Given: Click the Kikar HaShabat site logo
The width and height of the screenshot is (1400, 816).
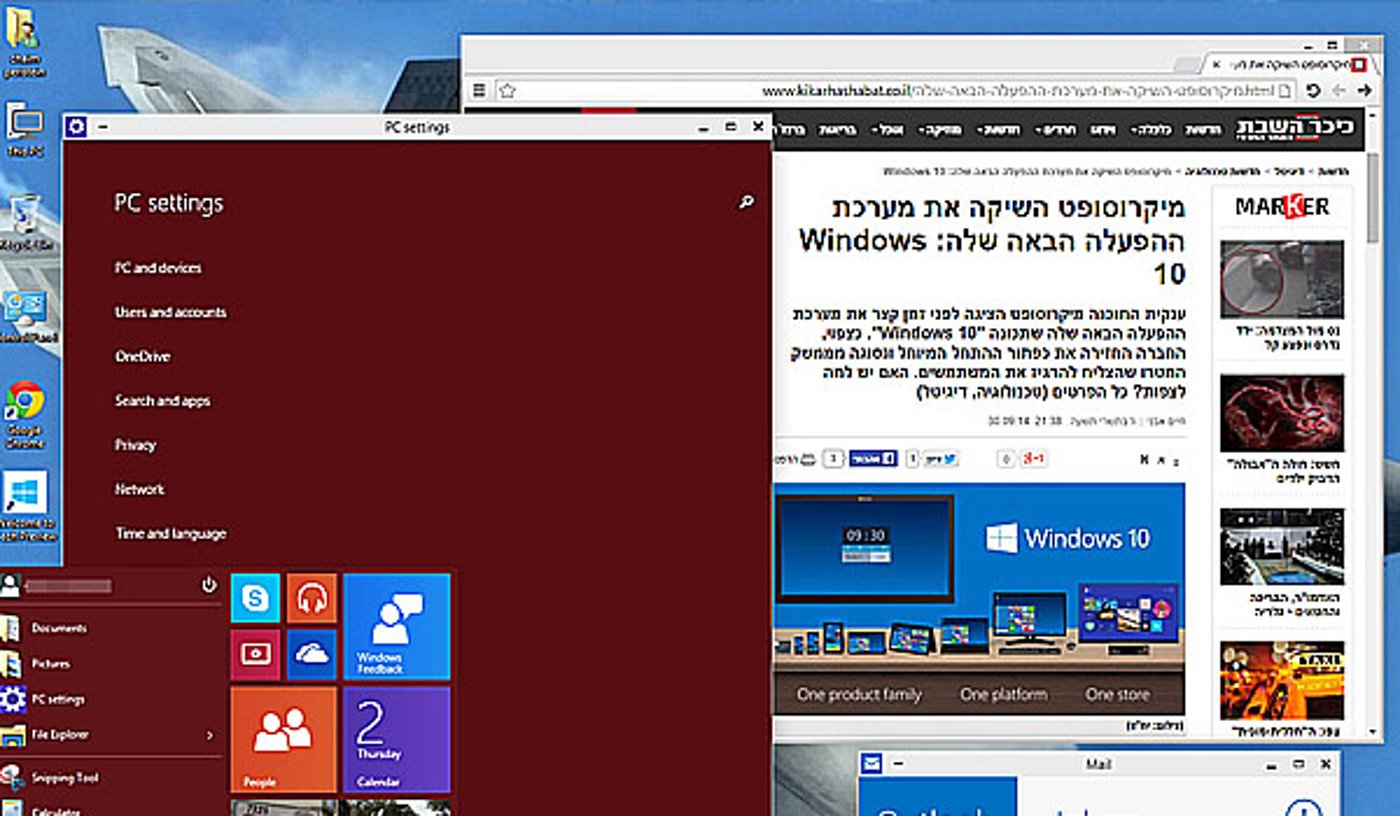Looking at the screenshot, I should tap(1295, 129).
